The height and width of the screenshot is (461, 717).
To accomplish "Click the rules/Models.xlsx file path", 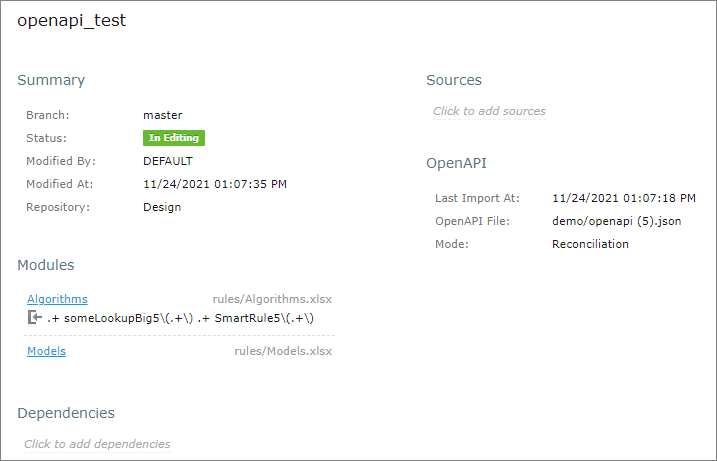I will [x=283, y=351].
